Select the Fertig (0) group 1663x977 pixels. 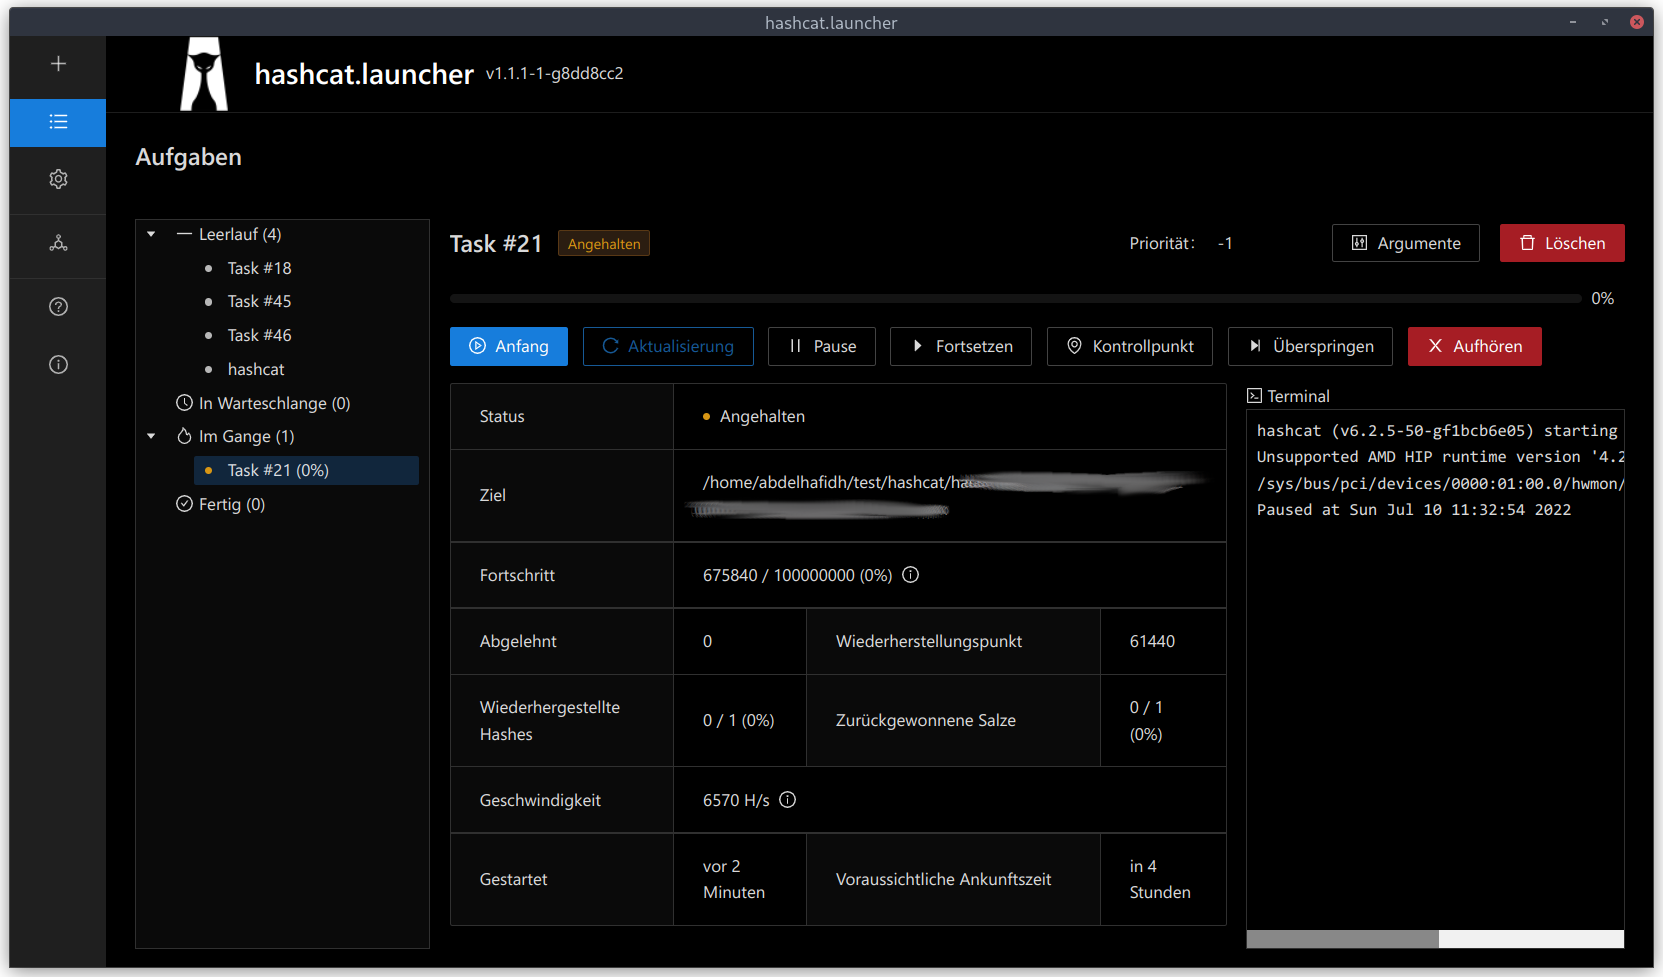click(231, 504)
